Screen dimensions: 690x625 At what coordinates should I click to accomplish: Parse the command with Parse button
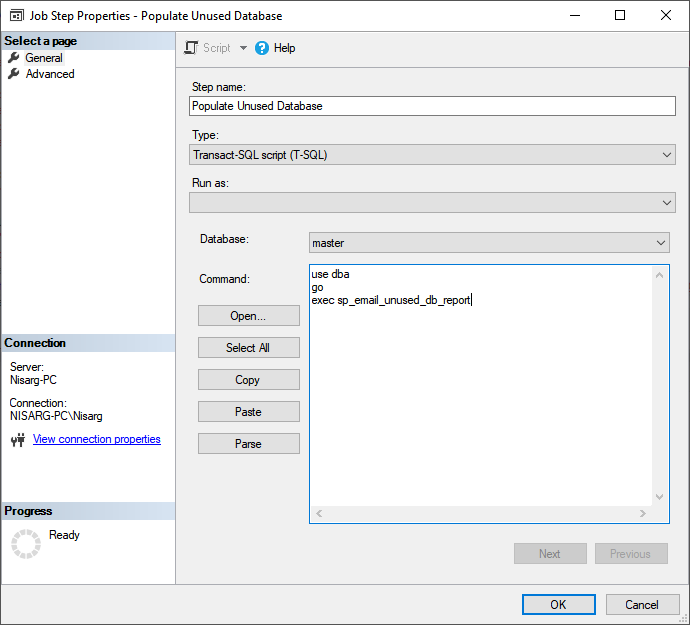(248, 444)
